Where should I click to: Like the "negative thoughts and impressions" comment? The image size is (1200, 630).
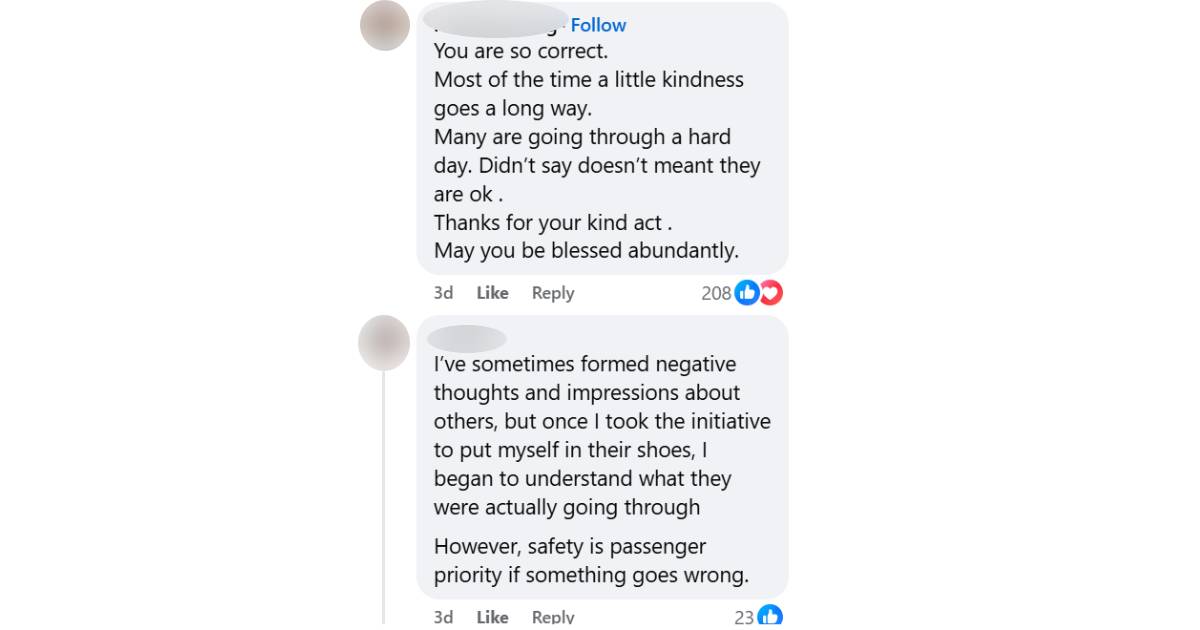(492, 617)
